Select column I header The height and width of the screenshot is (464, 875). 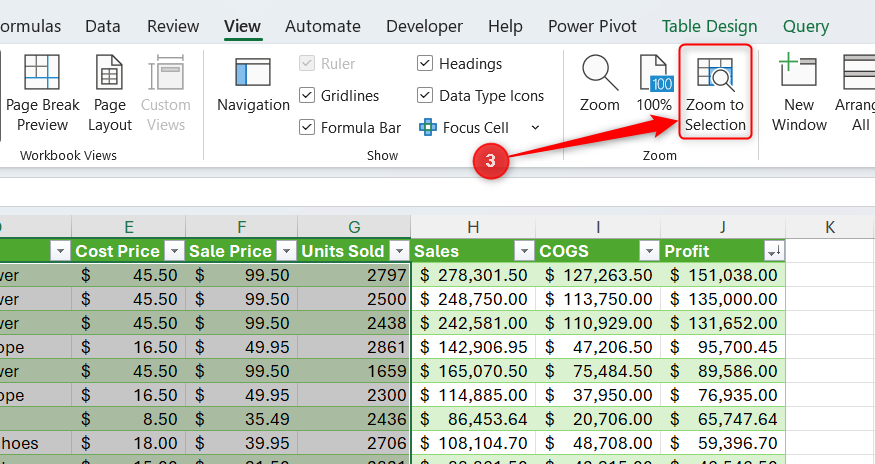pyautogui.click(x=598, y=227)
